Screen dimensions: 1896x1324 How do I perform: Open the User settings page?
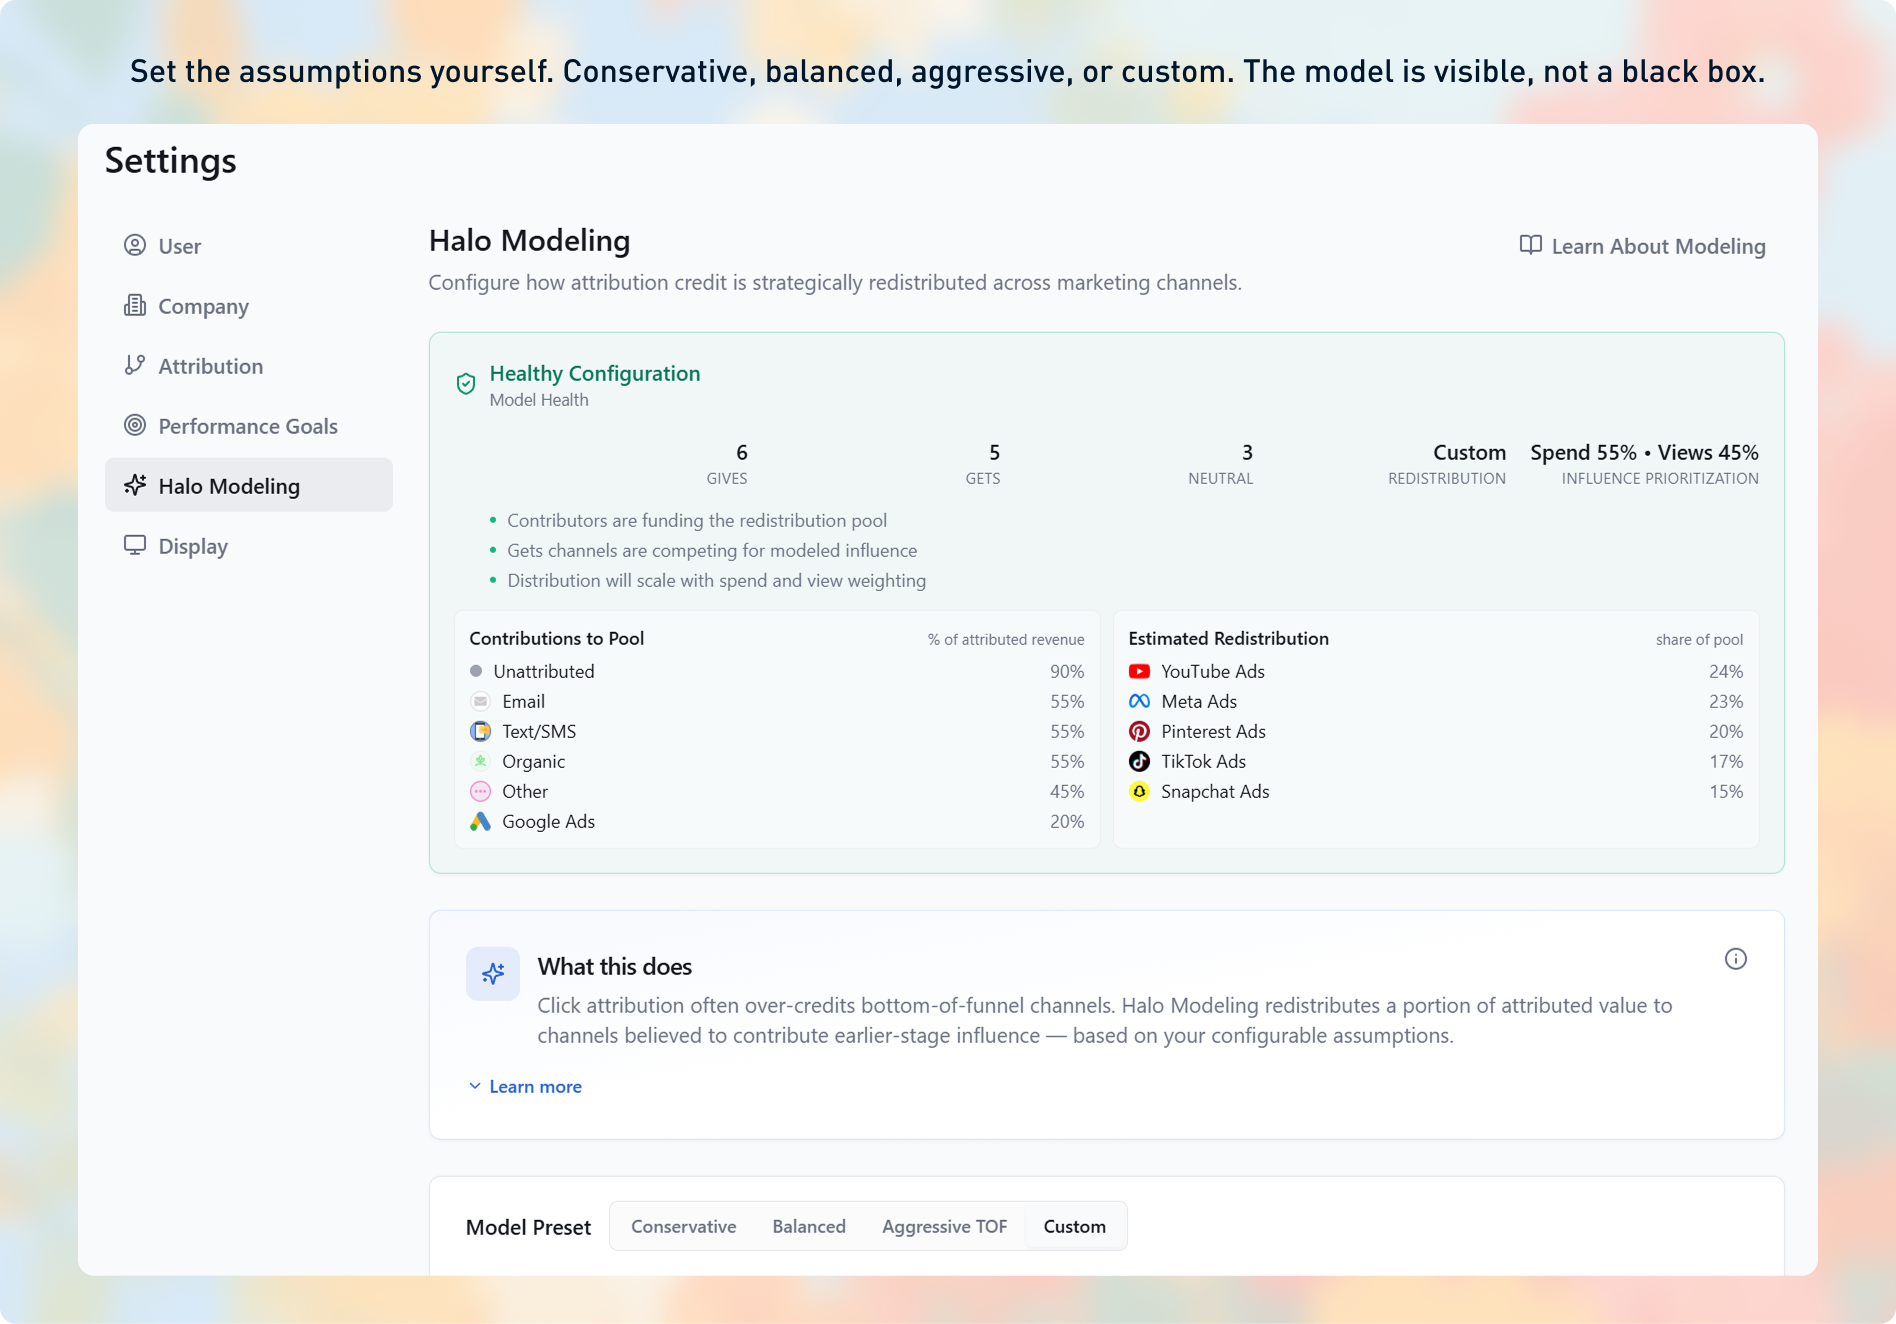point(249,245)
